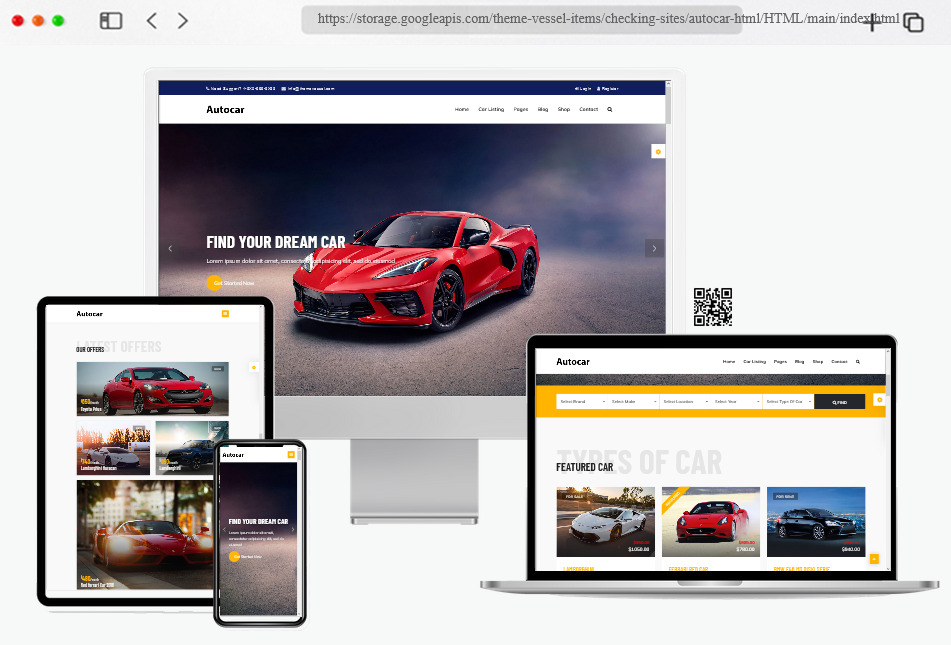Image resolution: width=951 pixels, height=645 pixels.
Task: Open the Select Type Of Car dropdown
Action: pos(787,400)
